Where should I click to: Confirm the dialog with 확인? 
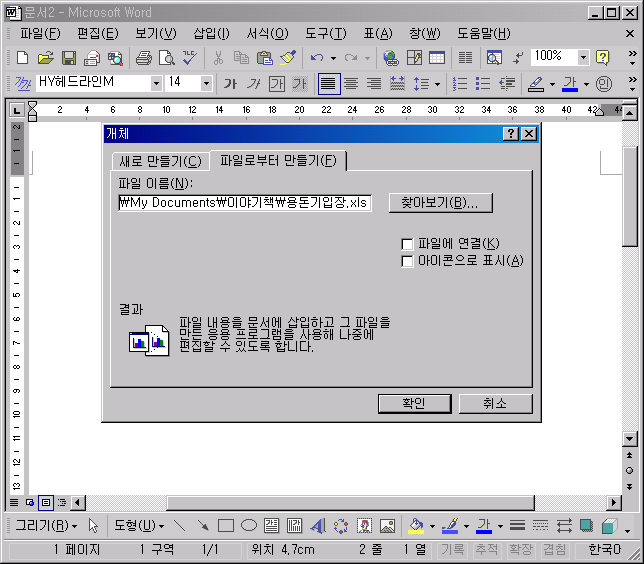tap(414, 403)
